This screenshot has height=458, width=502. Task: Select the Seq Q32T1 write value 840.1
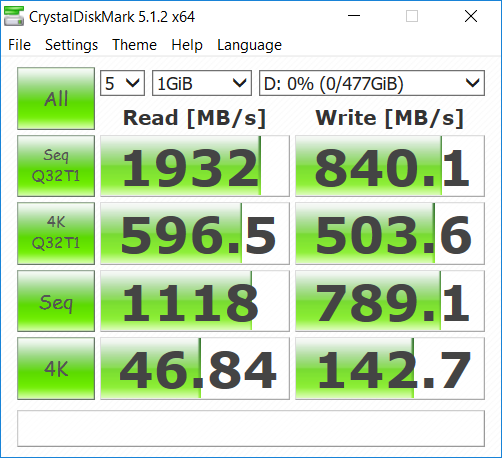pyautogui.click(x=390, y=166)
